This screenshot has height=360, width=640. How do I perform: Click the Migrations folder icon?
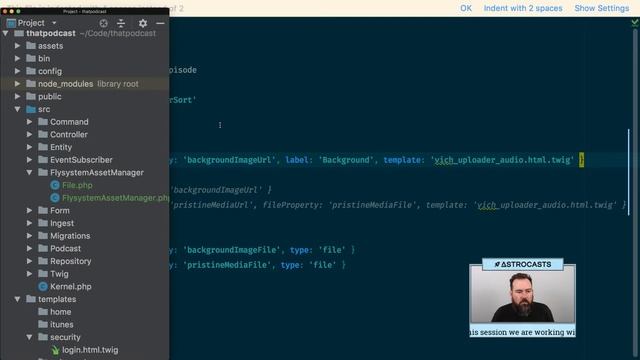pyautogui.click(x=43, y=236)
